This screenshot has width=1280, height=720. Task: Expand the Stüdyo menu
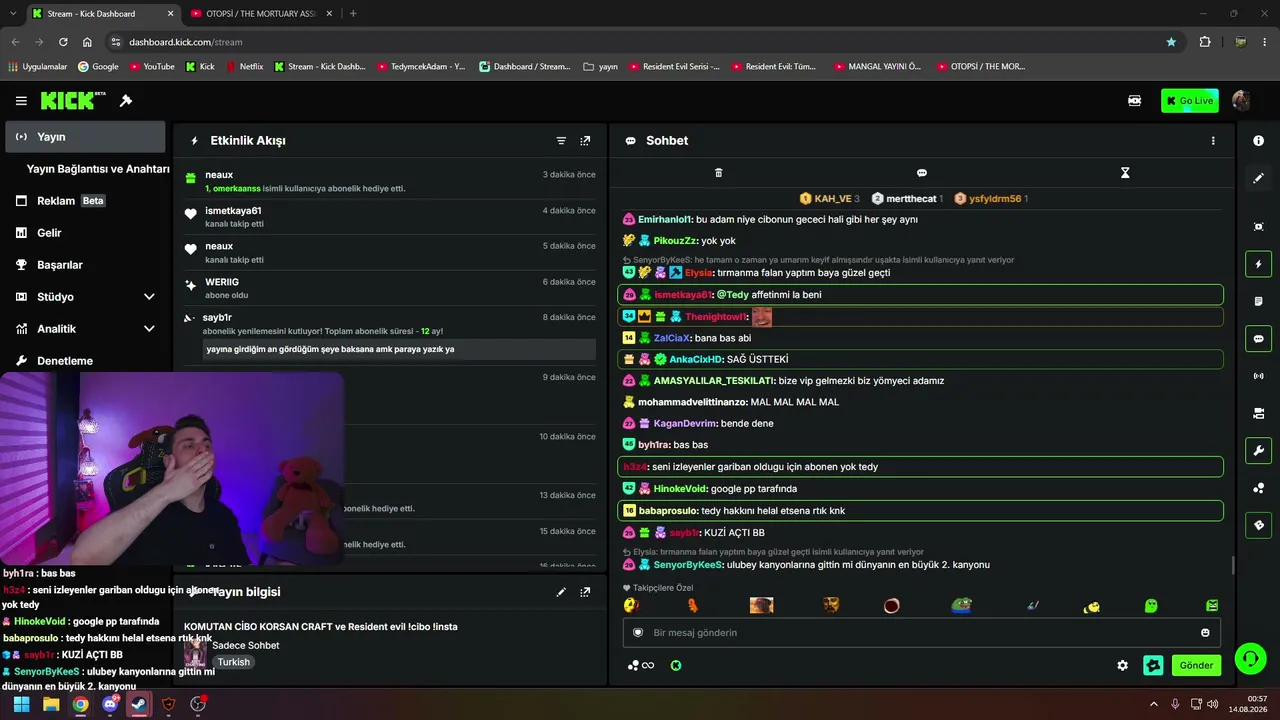tap(85, 297)
